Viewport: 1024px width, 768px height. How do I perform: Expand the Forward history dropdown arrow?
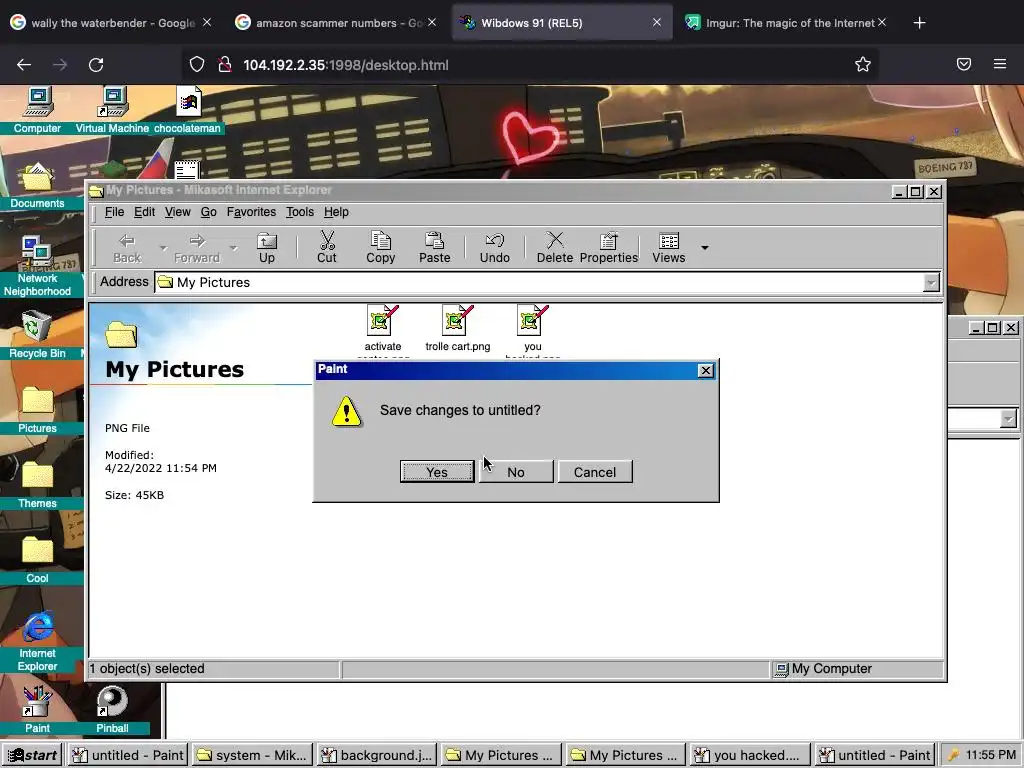point(233,248)
